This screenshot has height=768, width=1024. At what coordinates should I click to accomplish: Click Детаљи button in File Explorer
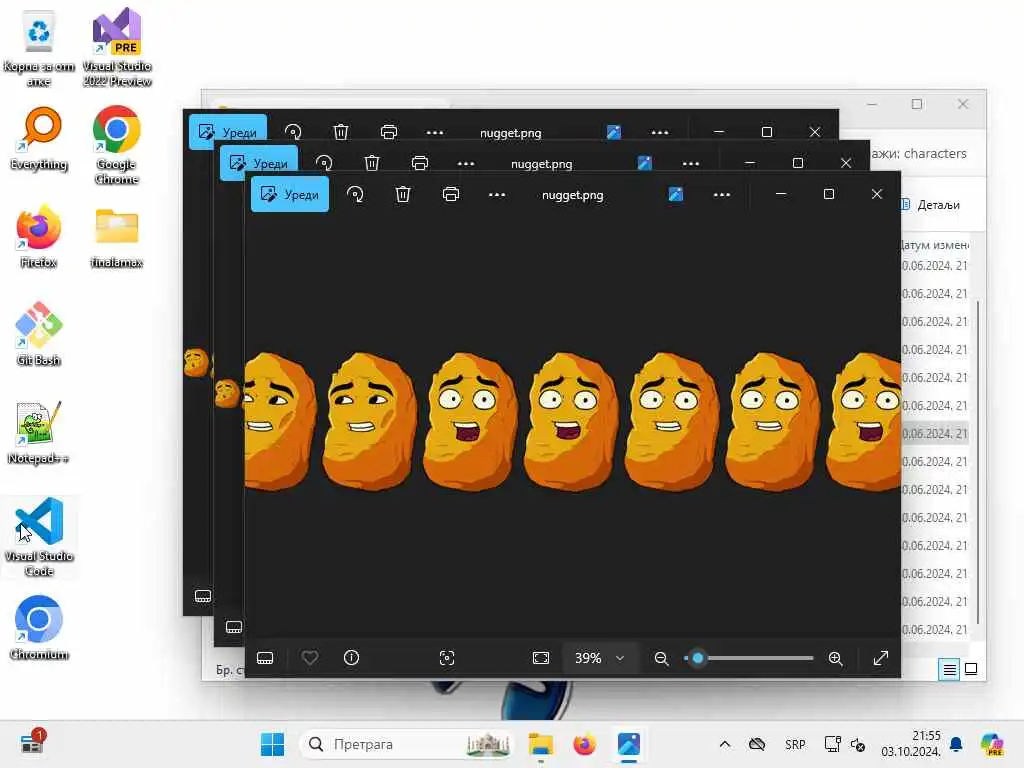(931, 205)
